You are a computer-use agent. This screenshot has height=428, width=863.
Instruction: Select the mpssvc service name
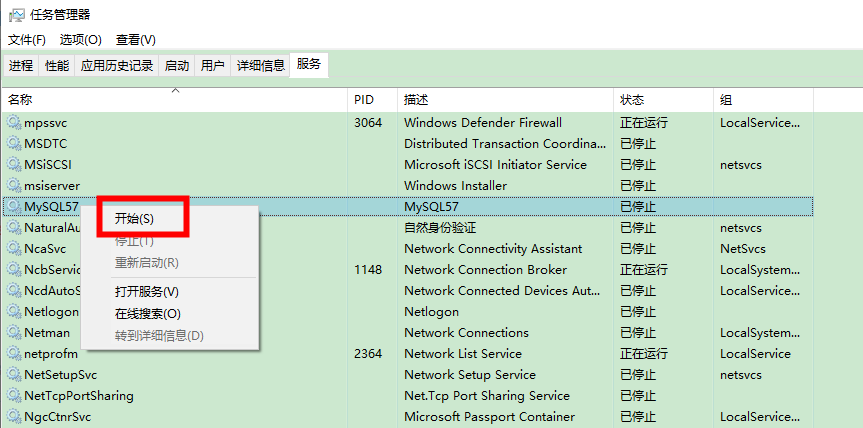pyautogui.click(x=45, y=123)
